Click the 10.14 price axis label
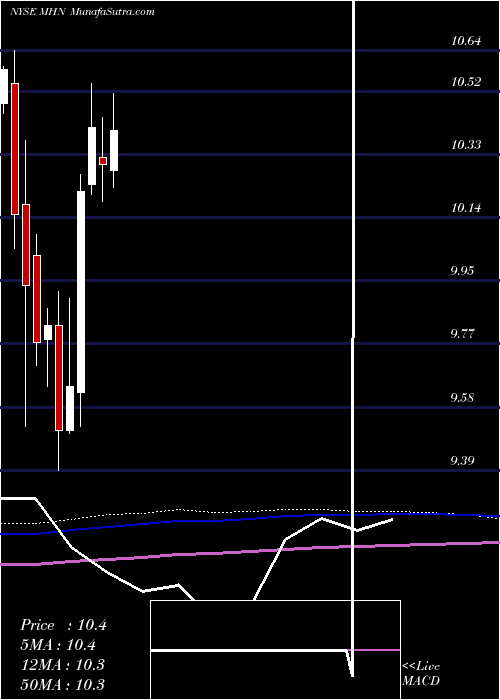This screenshot has width=500, height=700. coord(466,208)
